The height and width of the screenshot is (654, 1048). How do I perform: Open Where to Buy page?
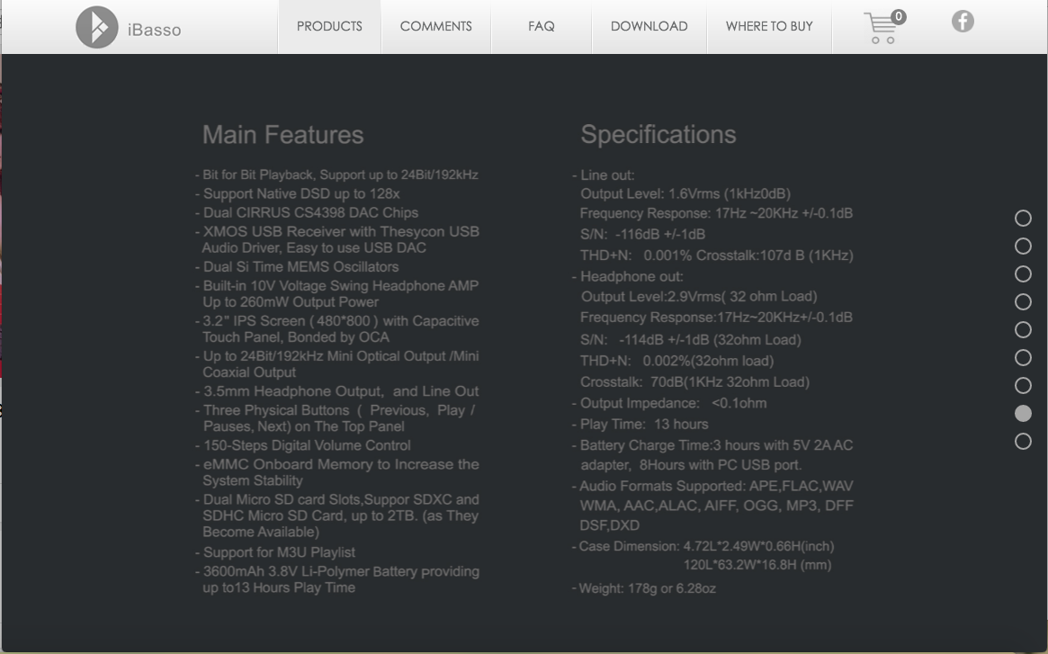[769, 26]
